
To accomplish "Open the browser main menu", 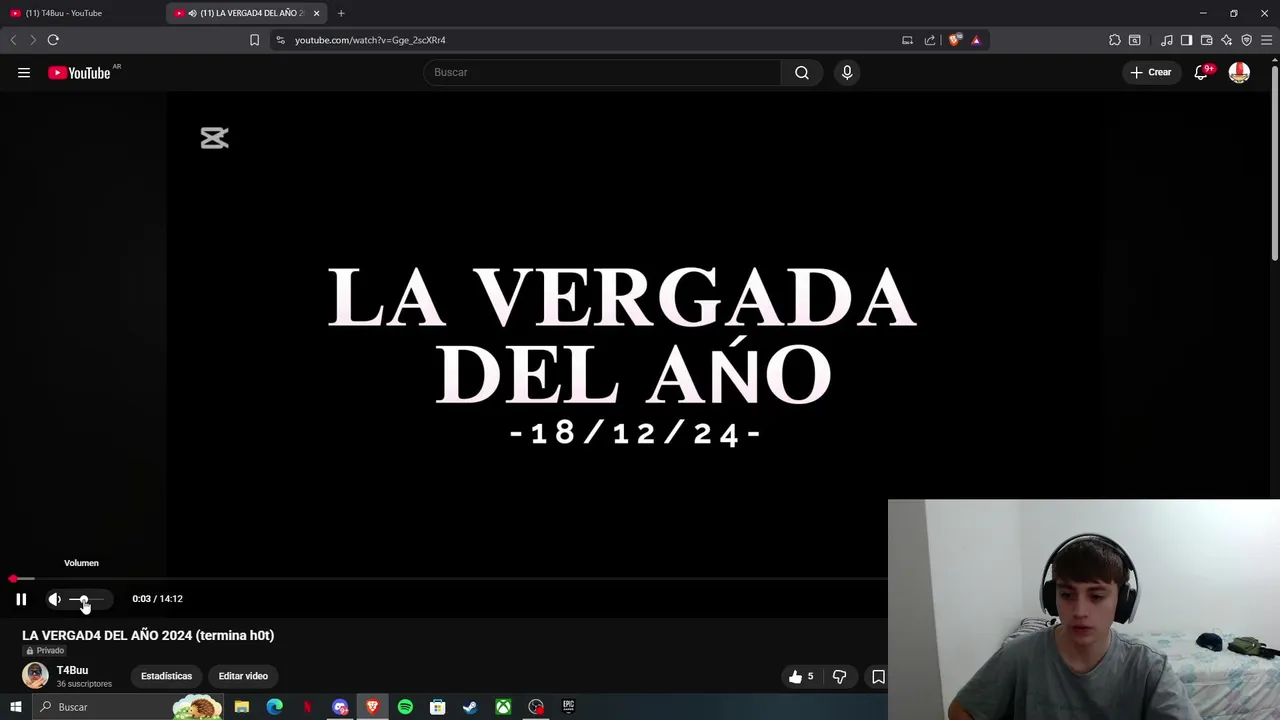I will point(1266,40).
